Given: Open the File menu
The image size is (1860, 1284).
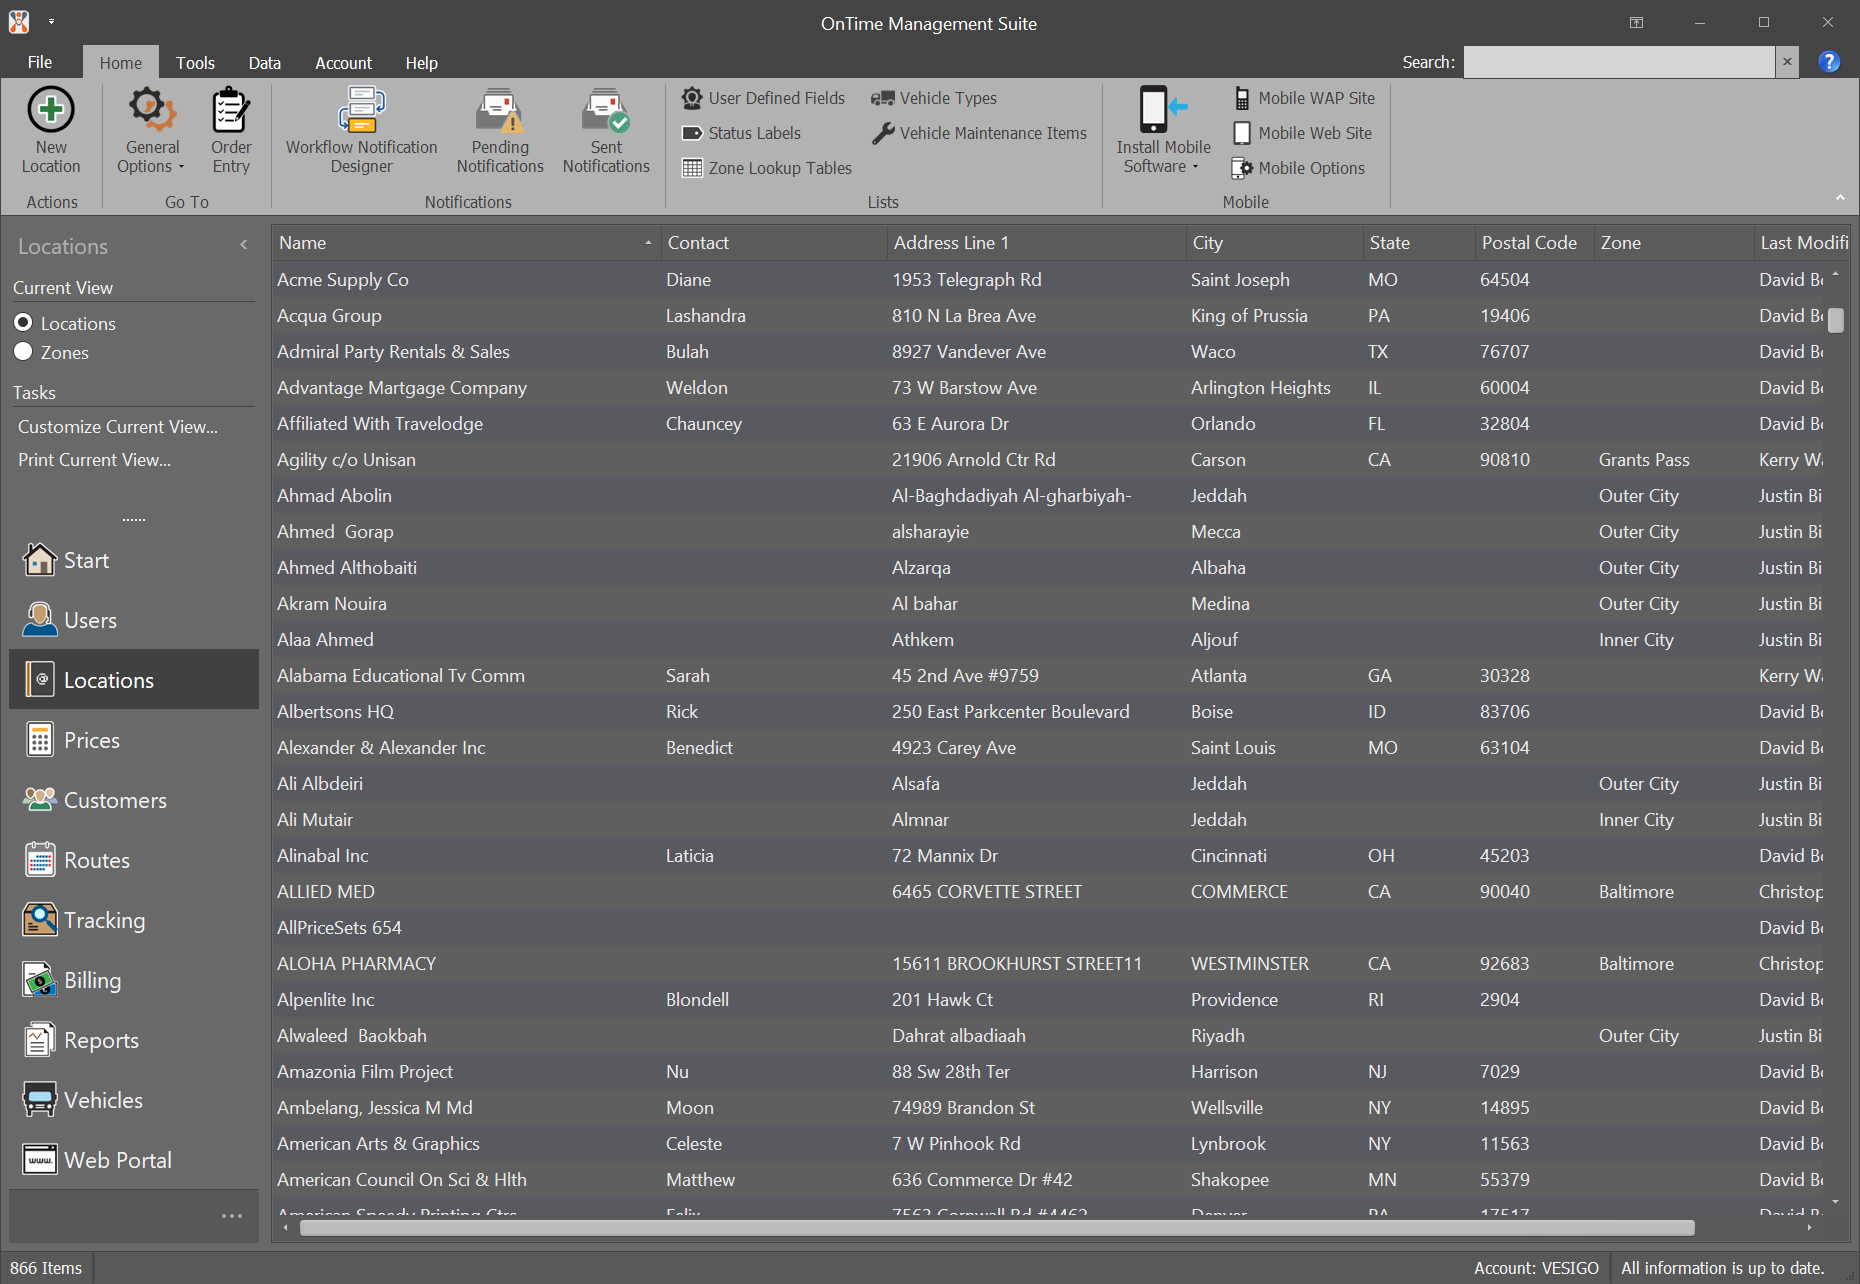Looking at the screenshot, I should click(x=40, y=62).
